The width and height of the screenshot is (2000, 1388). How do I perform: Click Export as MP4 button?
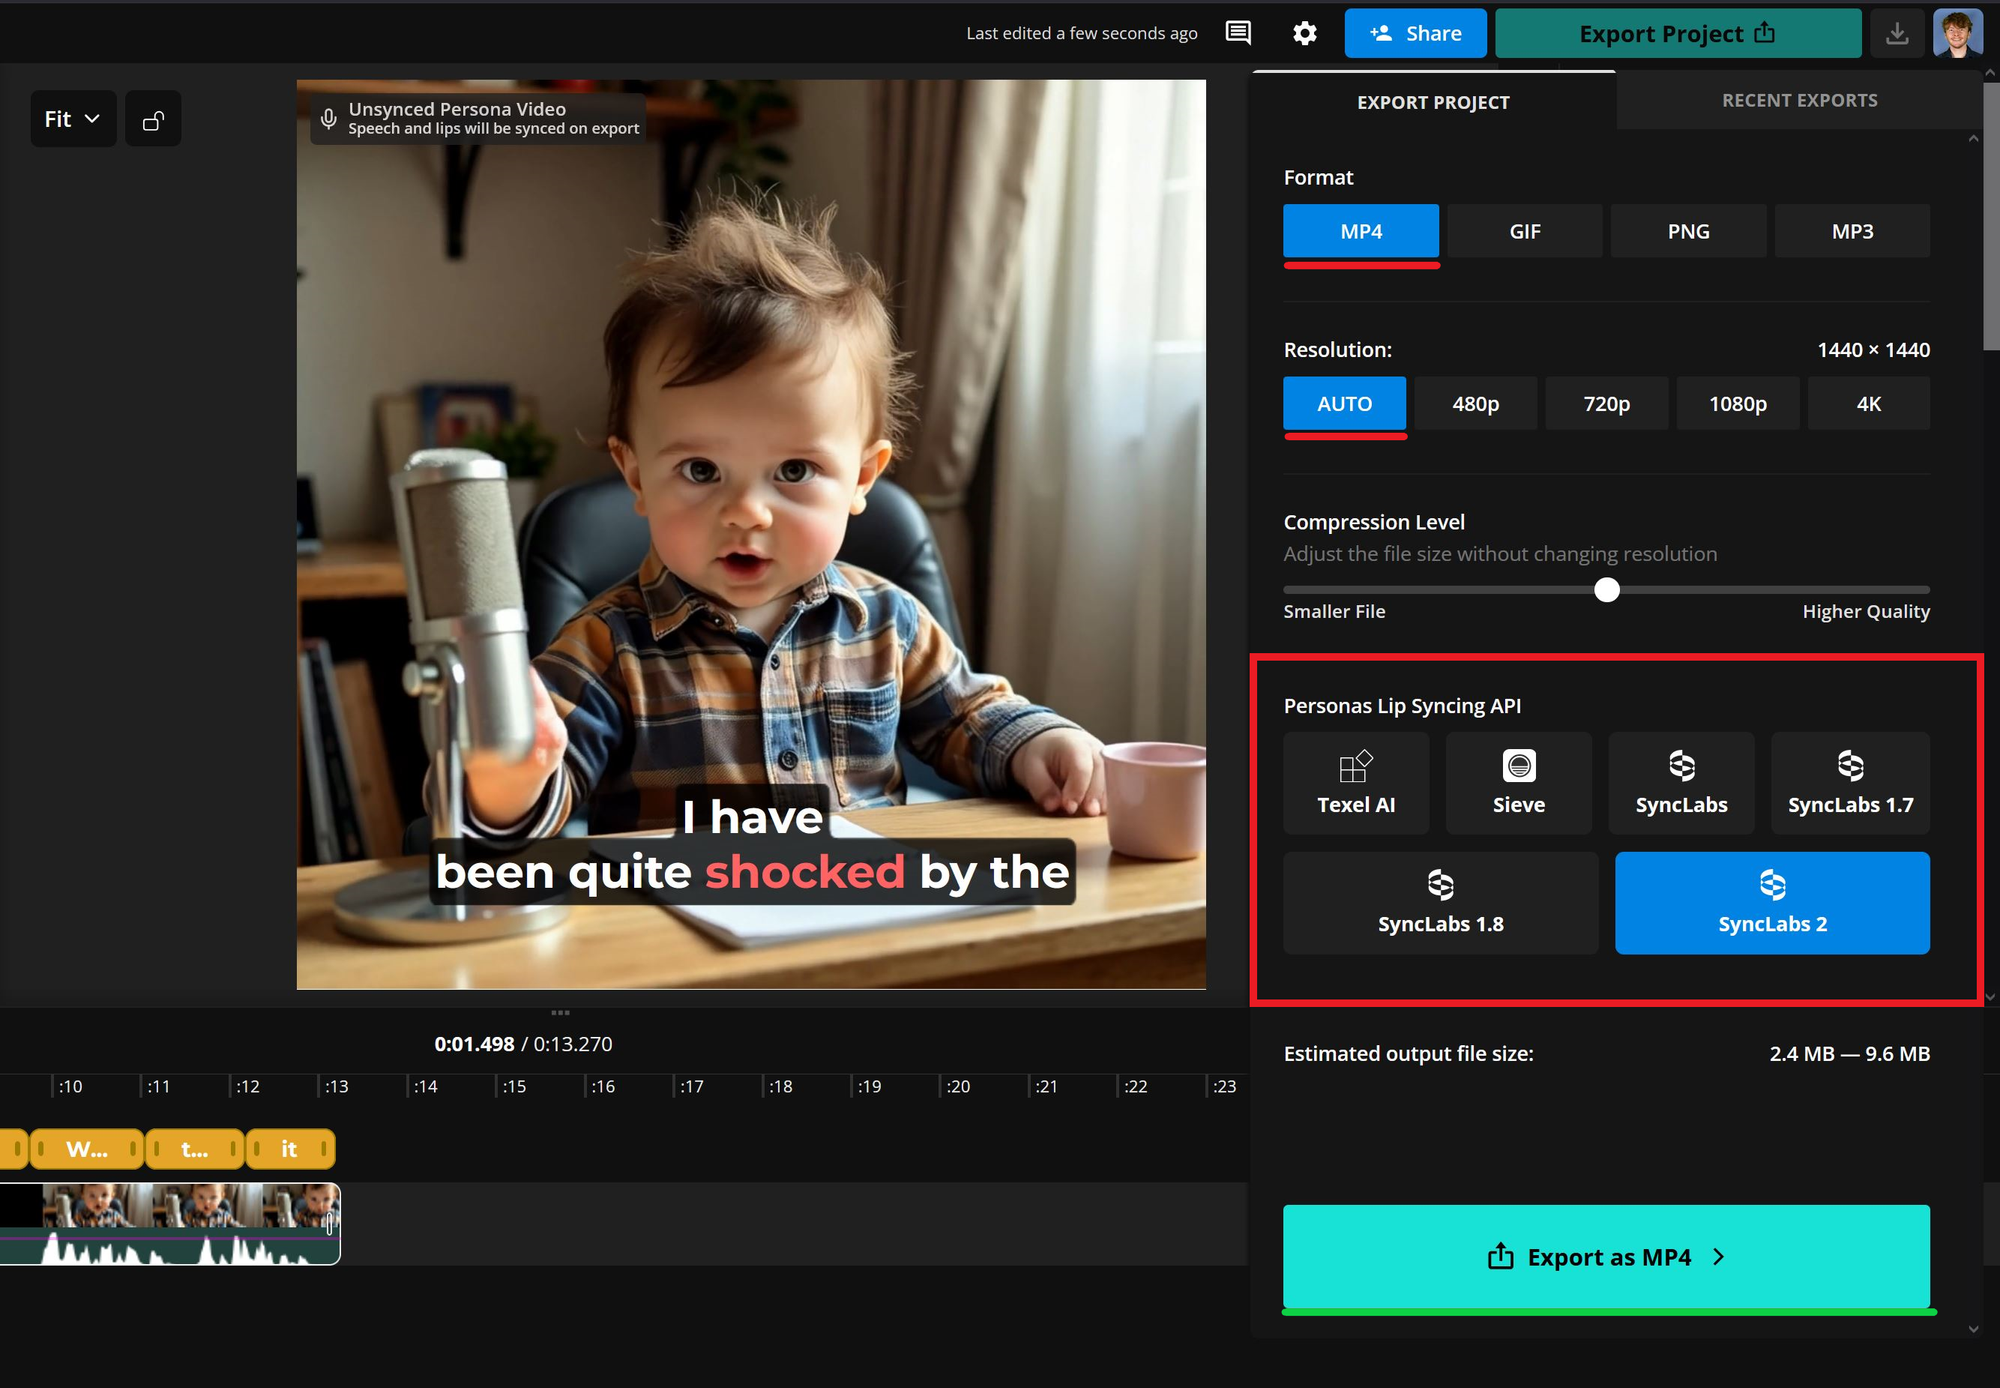click(x=1606, y=1257)
